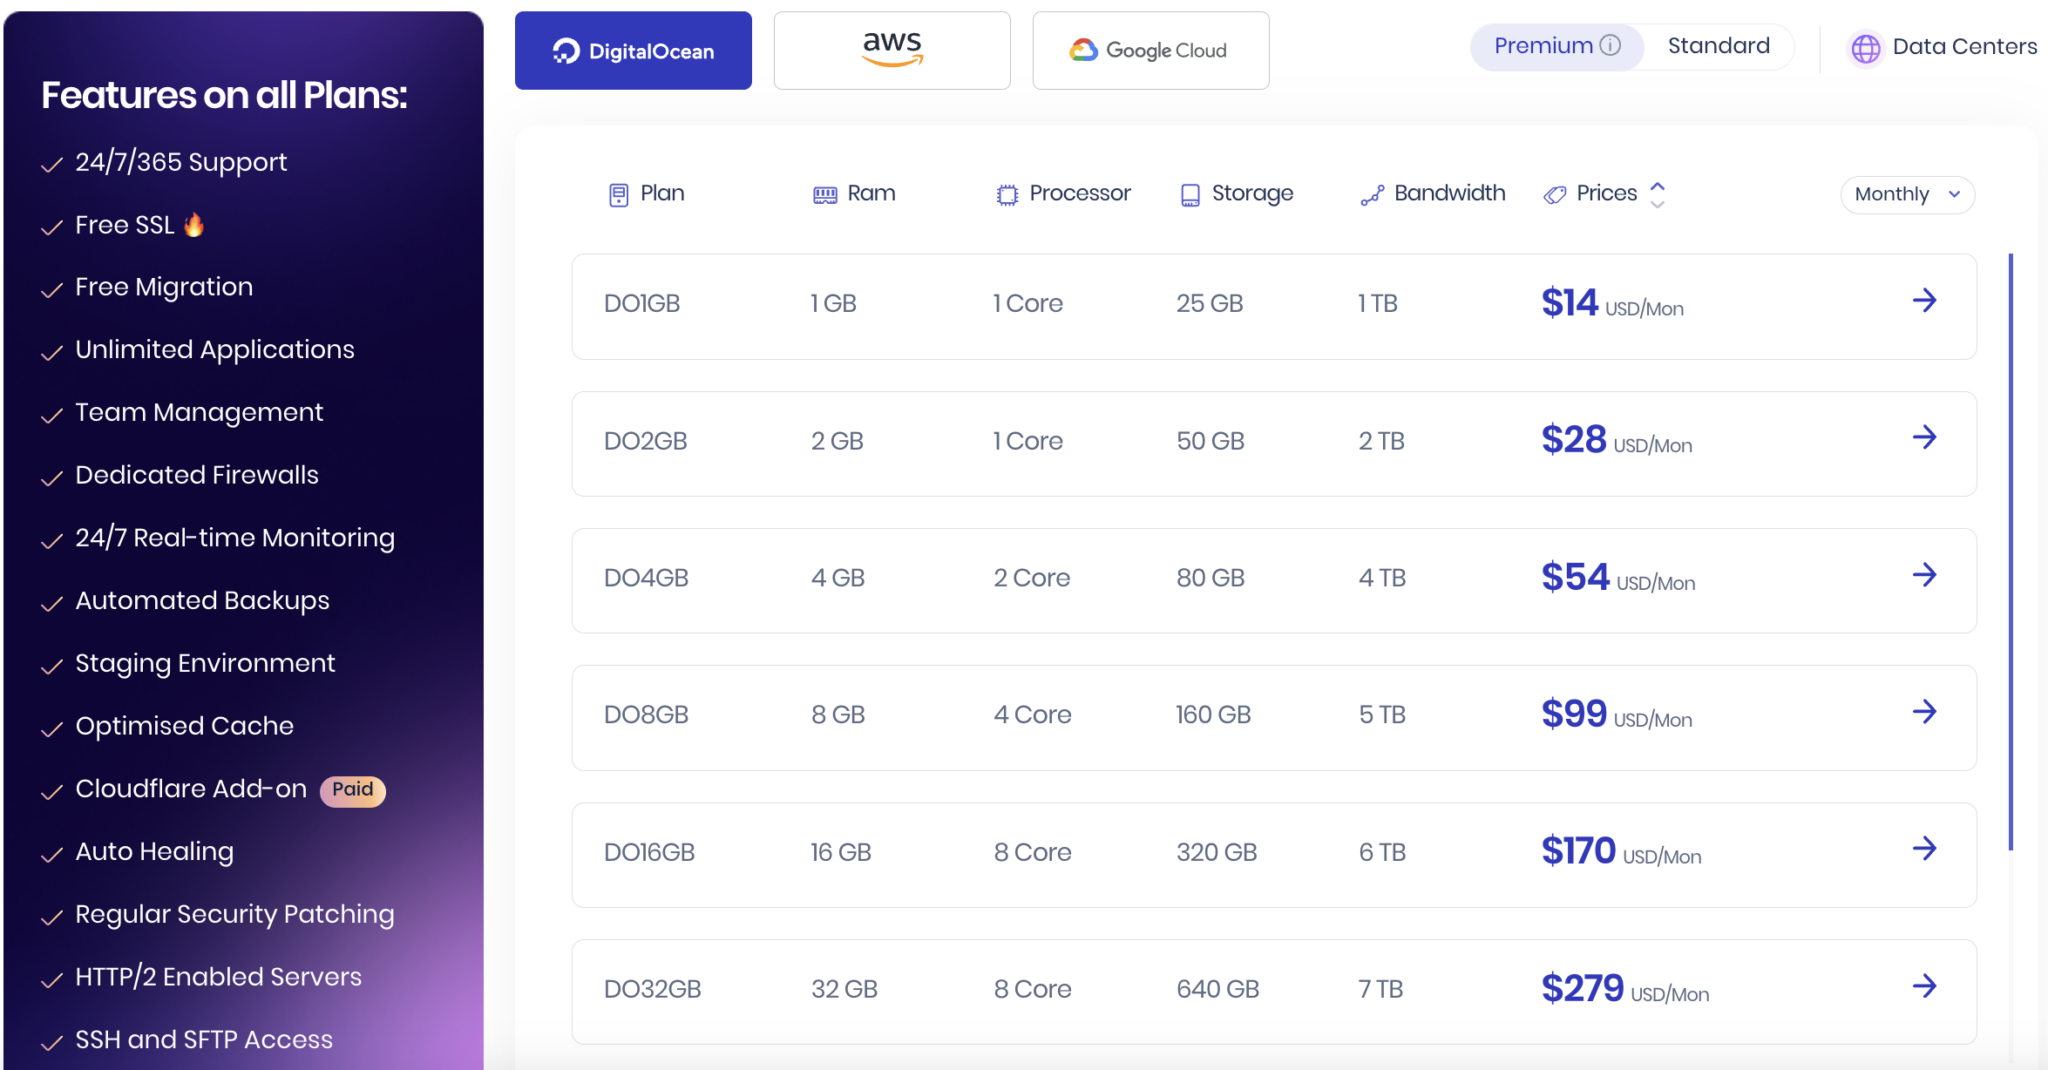Select the Premium pricing option
This screenshot has width=2048, height=1070.
[1542, 46]
